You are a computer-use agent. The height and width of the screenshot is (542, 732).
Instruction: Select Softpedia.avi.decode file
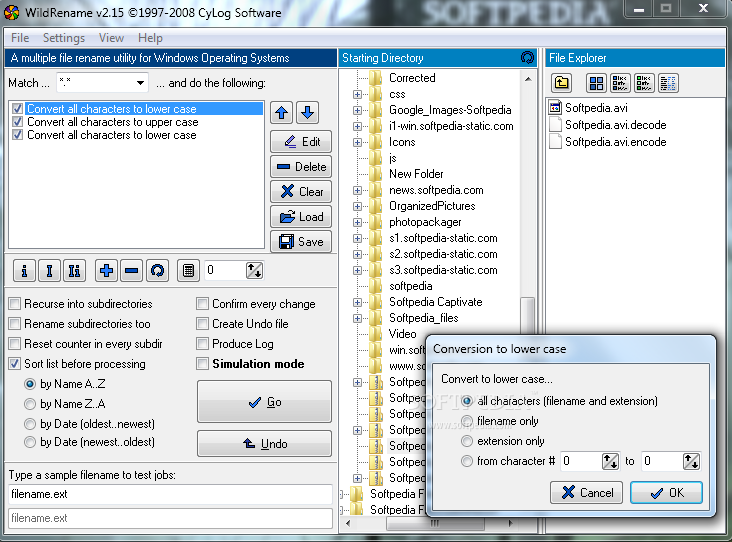(x=608, y=125)
